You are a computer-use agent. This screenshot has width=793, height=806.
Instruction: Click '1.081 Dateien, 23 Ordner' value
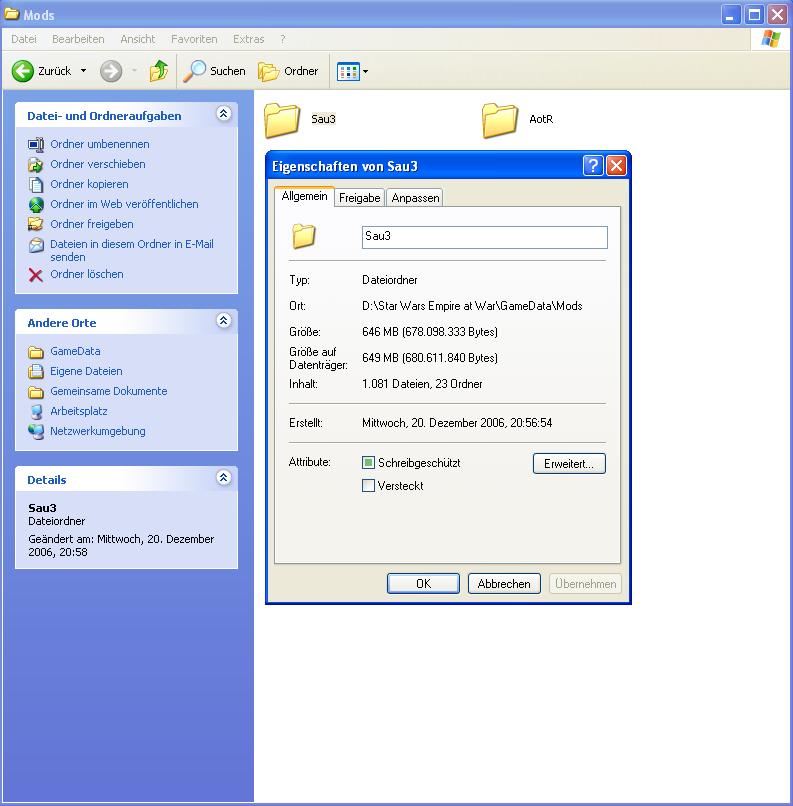click(x=422, y=384)
